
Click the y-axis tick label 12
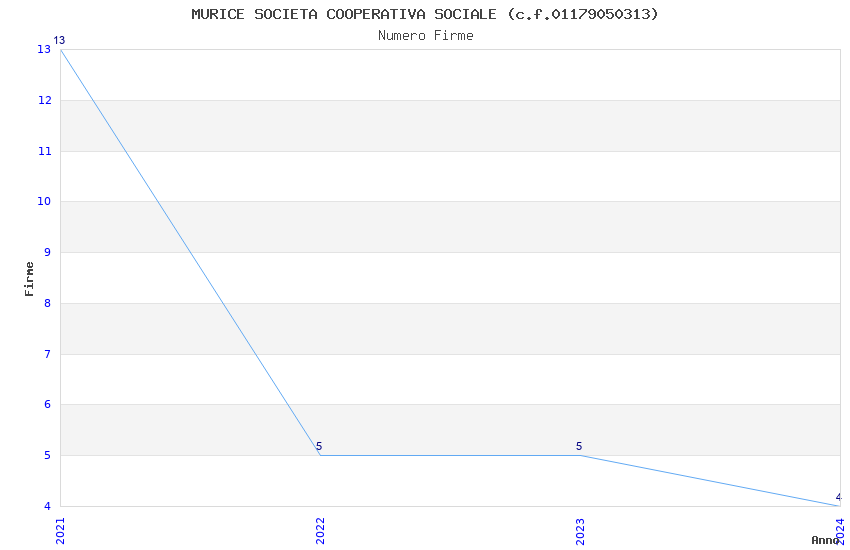tap(45, 100)
